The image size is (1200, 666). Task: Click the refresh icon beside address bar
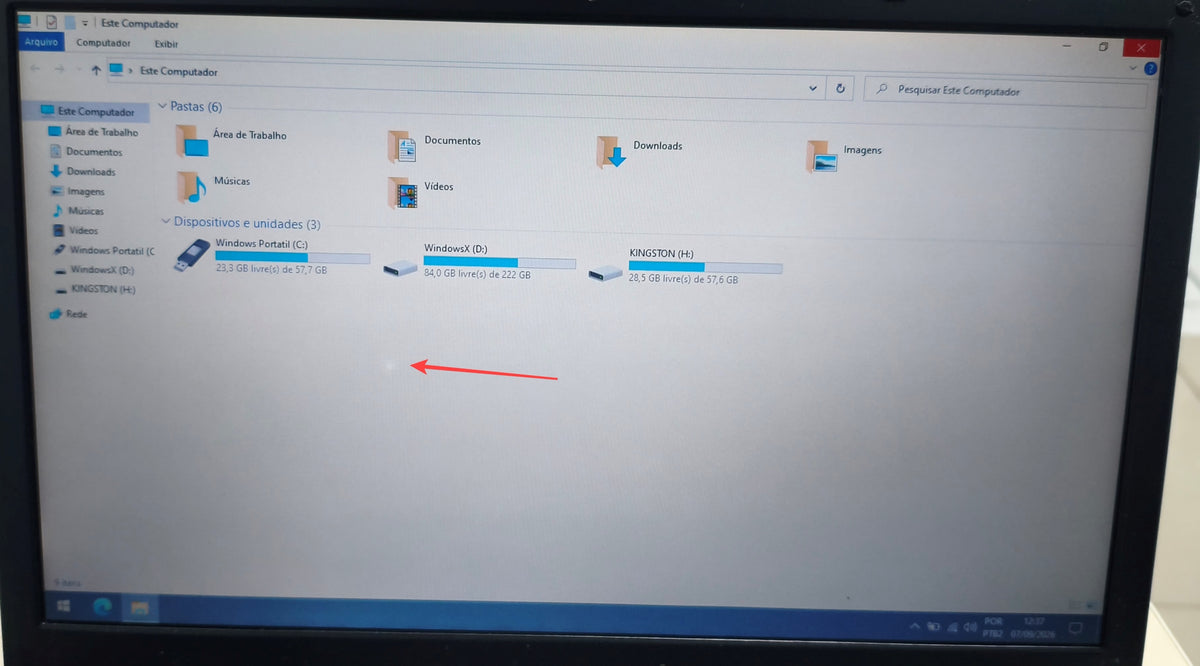pyautogui.click(x=841, y=88)
